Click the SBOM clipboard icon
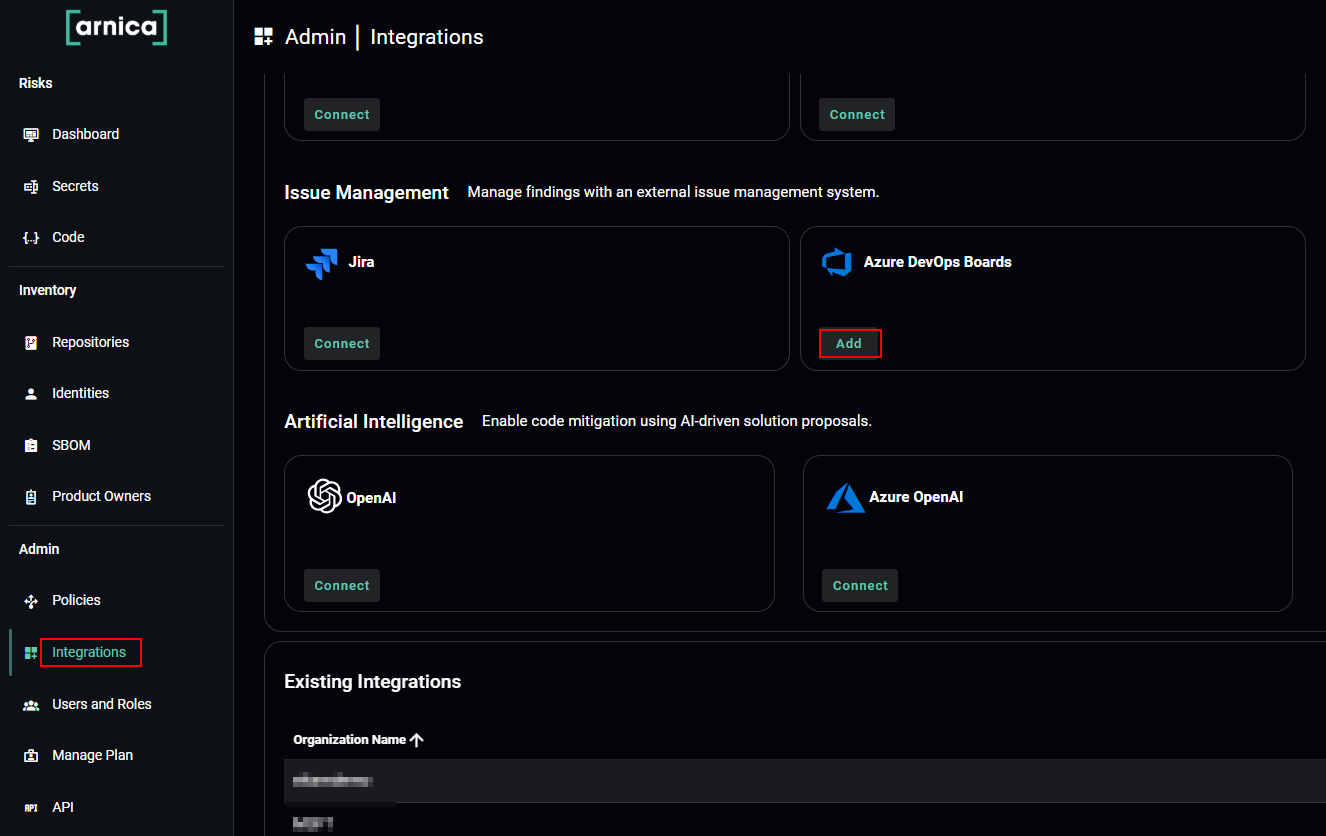1326x836 pixels. pyautogui.click(x=31, y=446)
